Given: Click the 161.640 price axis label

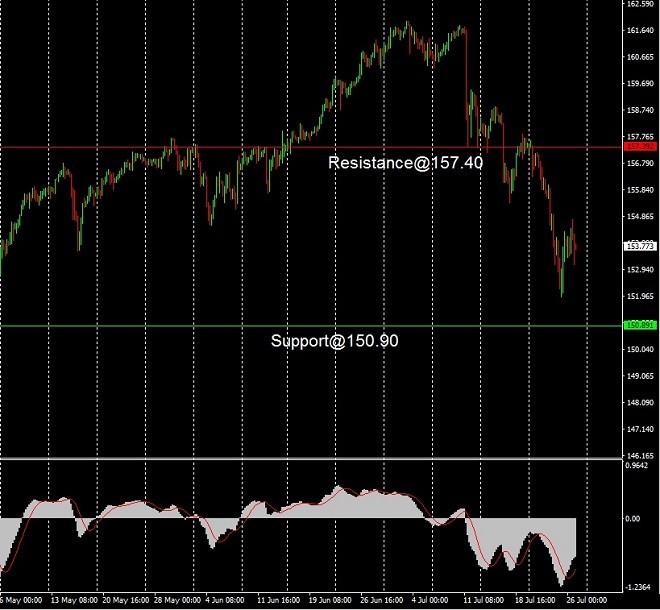Looking at the screenshot, I should pos(640,30).
